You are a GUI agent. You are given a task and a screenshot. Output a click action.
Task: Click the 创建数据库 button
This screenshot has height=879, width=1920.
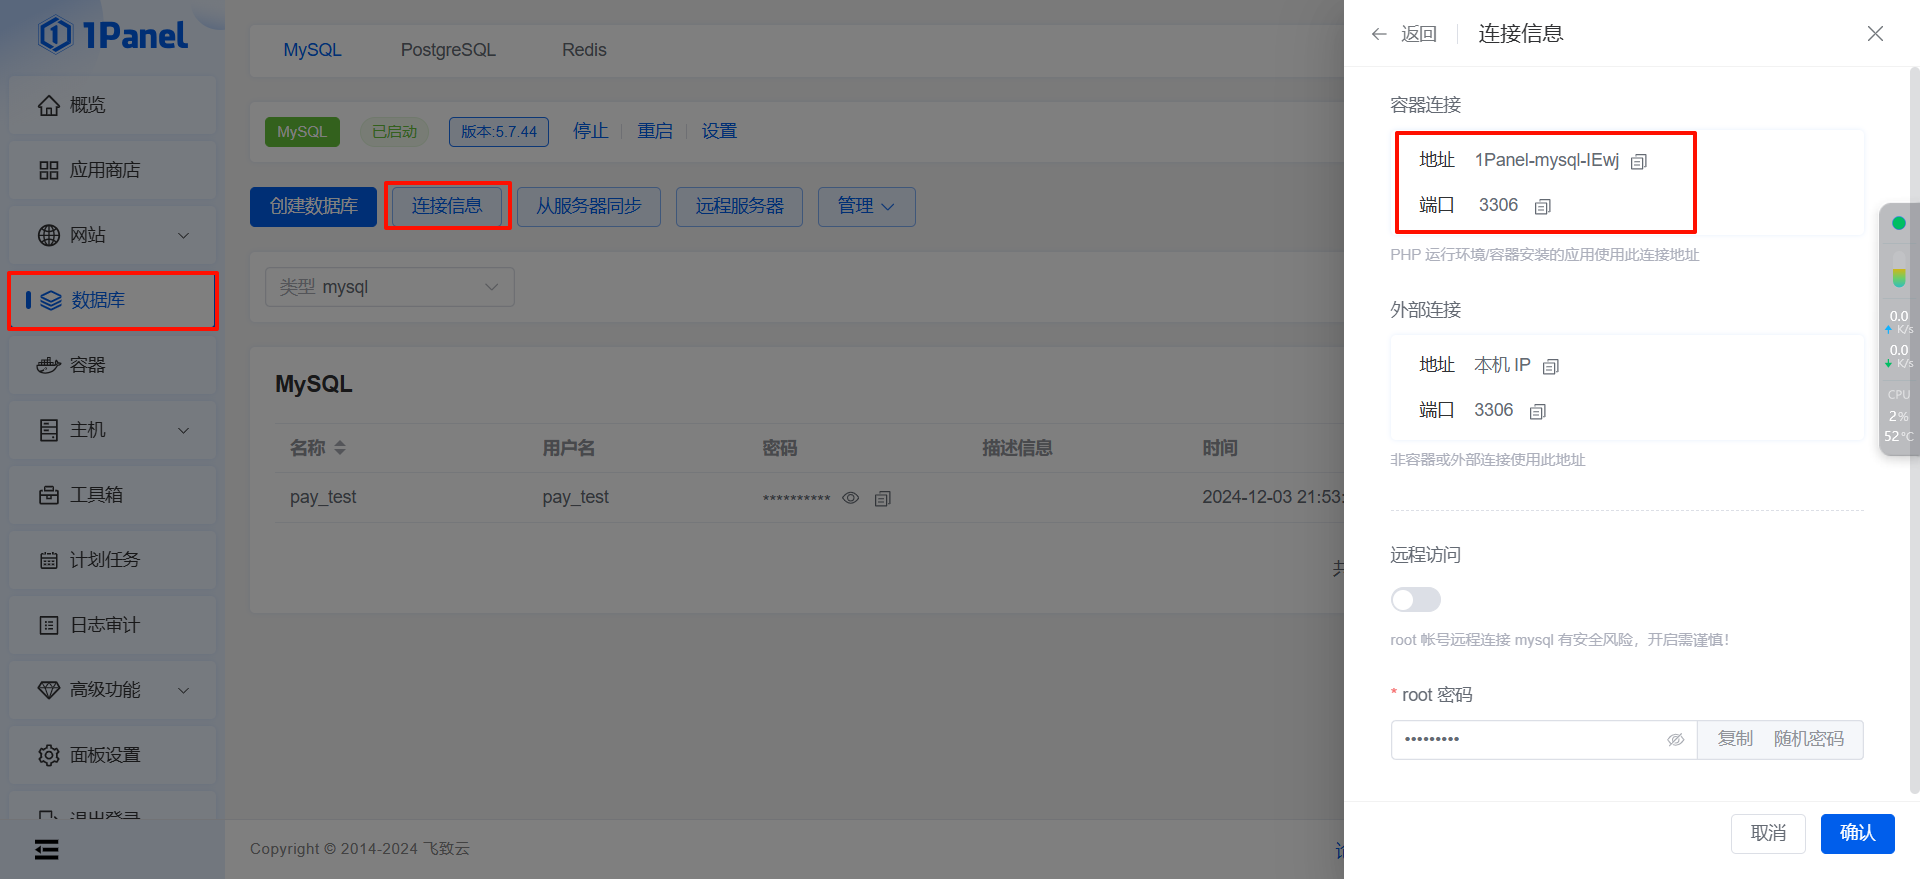coord(313,206)
